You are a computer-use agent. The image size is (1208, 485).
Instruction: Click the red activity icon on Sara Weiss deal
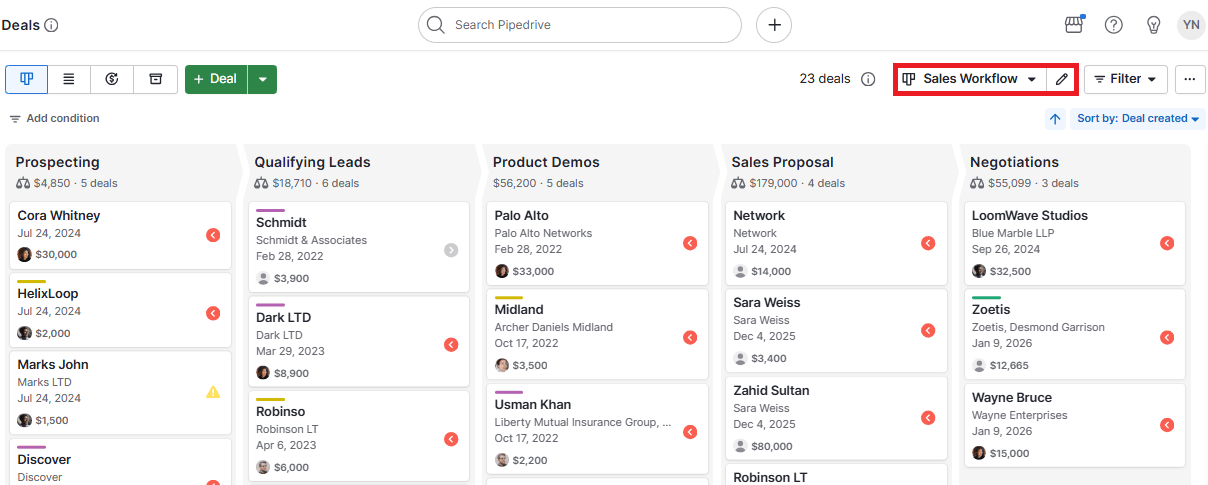pos(928,330)
